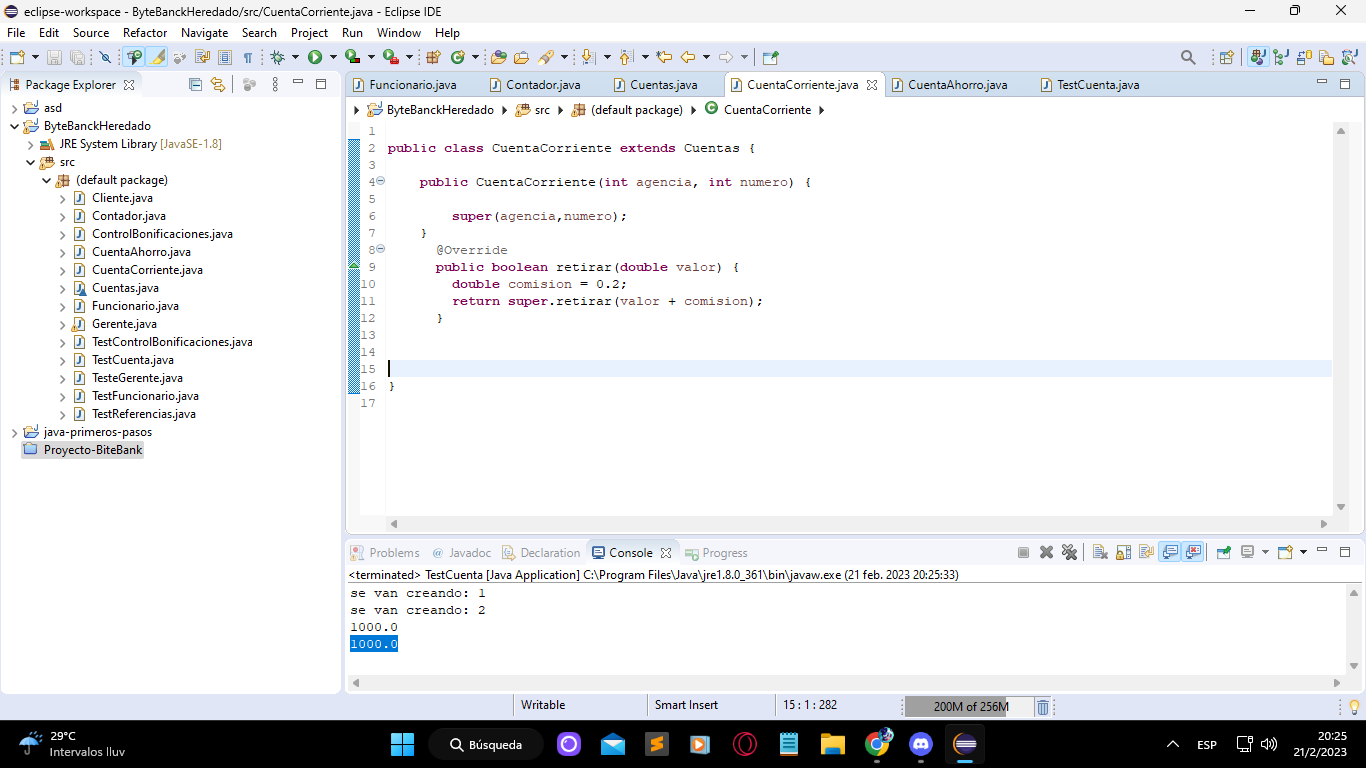Click the taskbar Búsqueda search box
1366x768 pixels.
coord(486,744)
